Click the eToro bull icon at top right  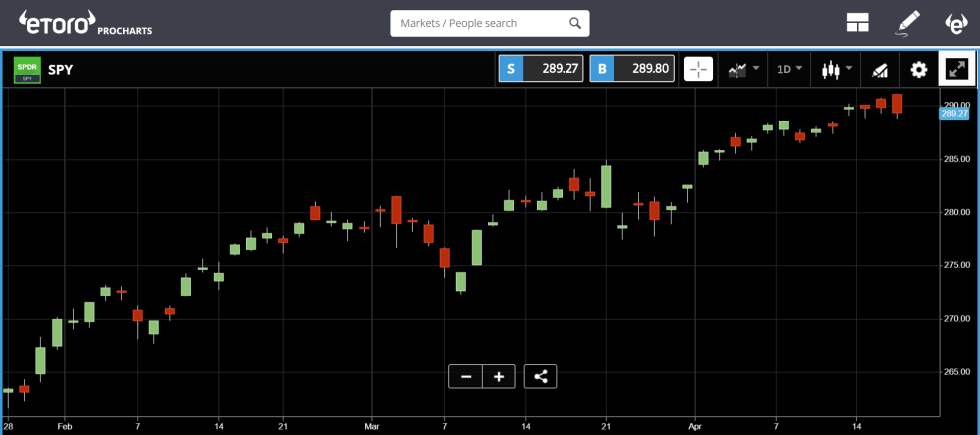(956, 22)
